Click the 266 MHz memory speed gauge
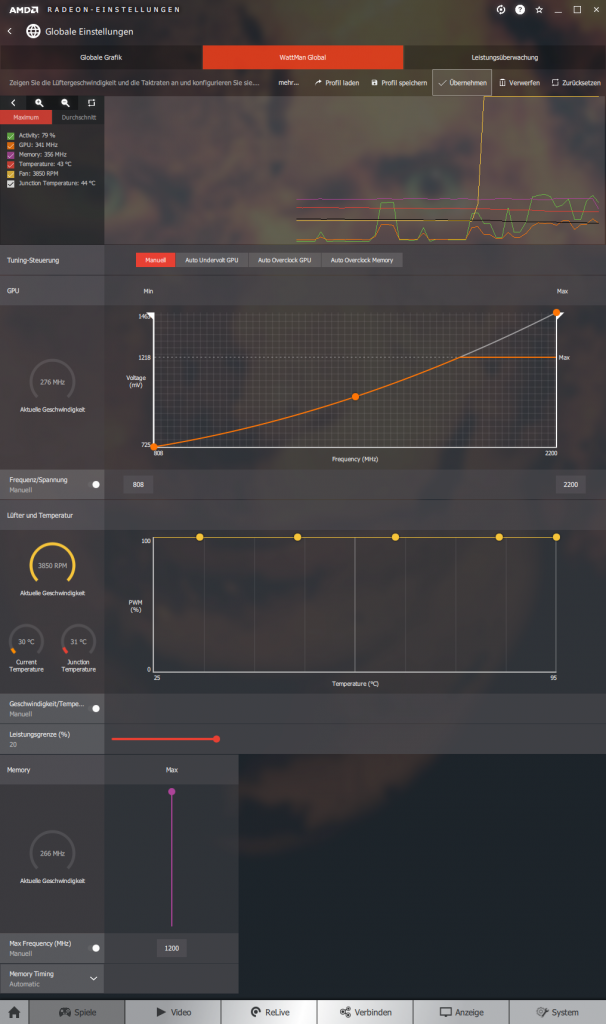606x1024 pixels. pyautogui.click(x=52, y=851)
